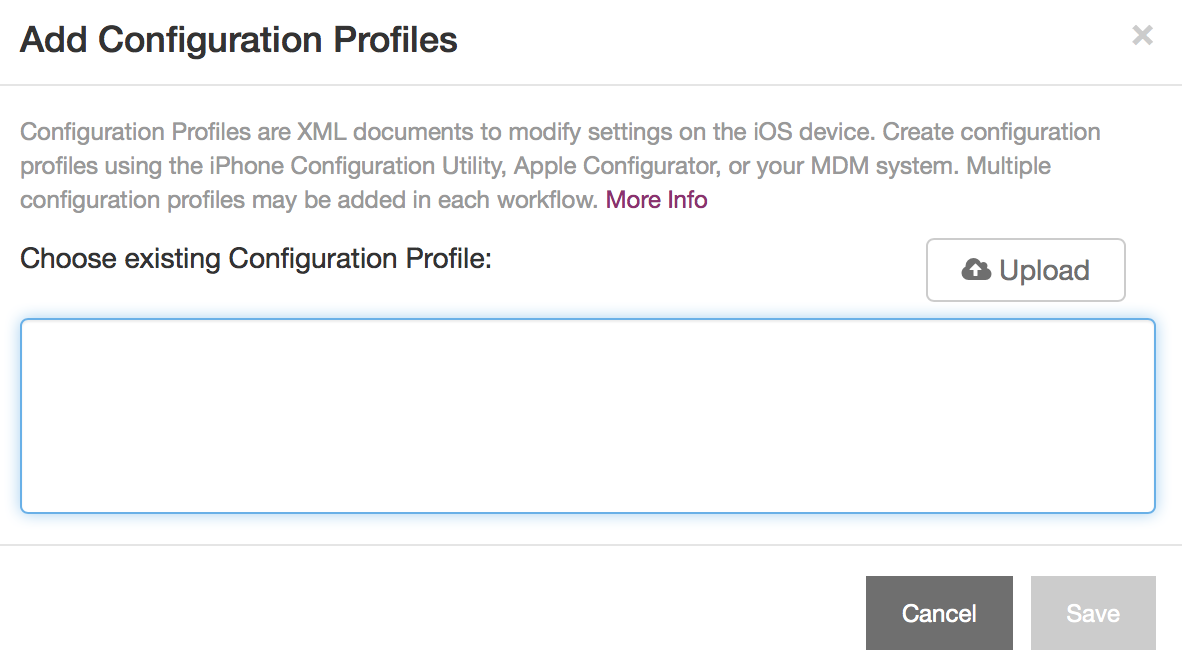The height and width of the screenshot is (672, 1182).
Task: Click the disabled Save button in the footer
Action: pos(1093,612)
